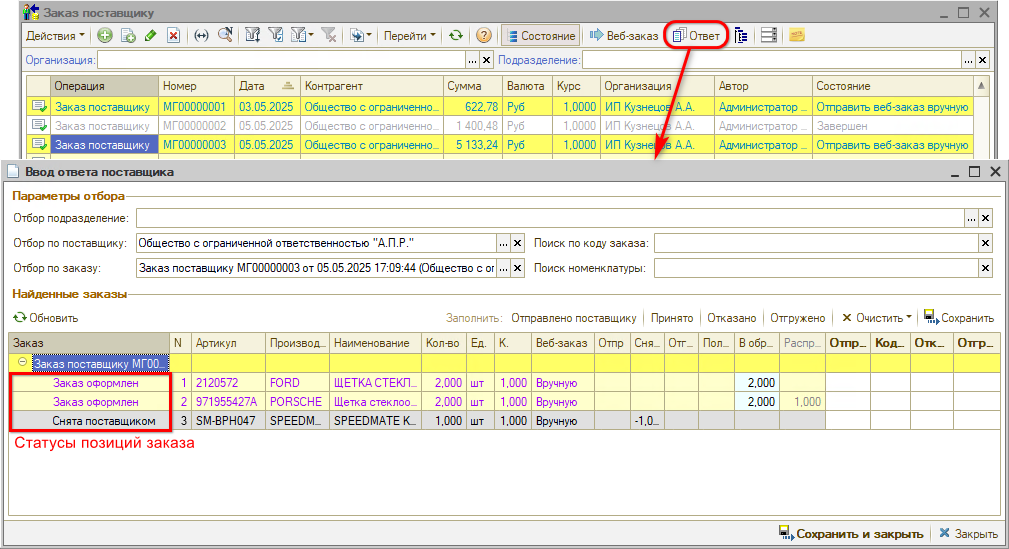Click the pencil edit icon in toolbar
Screen dimensions: 1009x549
tap(150, 35)
